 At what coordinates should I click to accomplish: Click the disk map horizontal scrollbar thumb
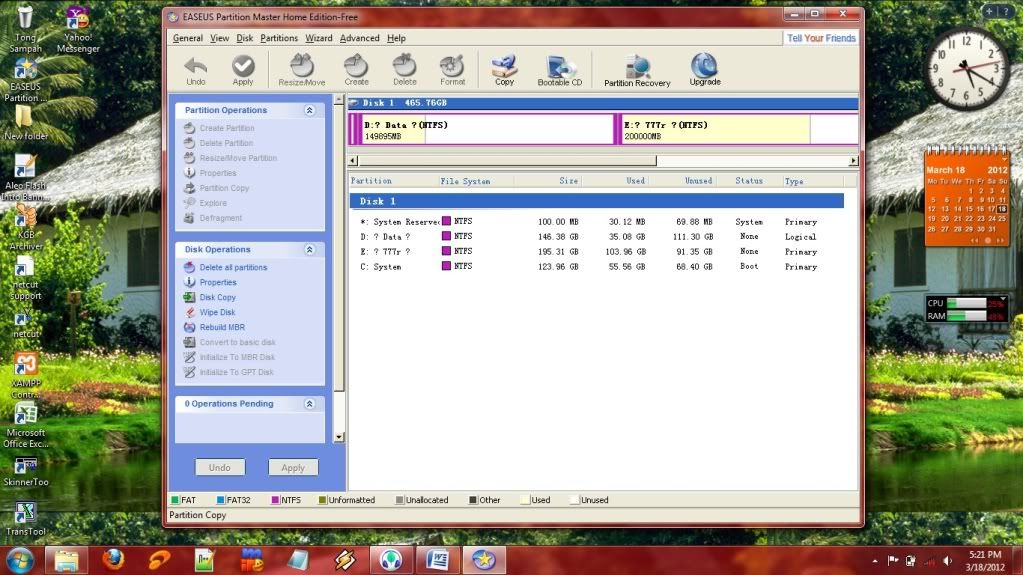pyautogui.click(x=508, y=161)
